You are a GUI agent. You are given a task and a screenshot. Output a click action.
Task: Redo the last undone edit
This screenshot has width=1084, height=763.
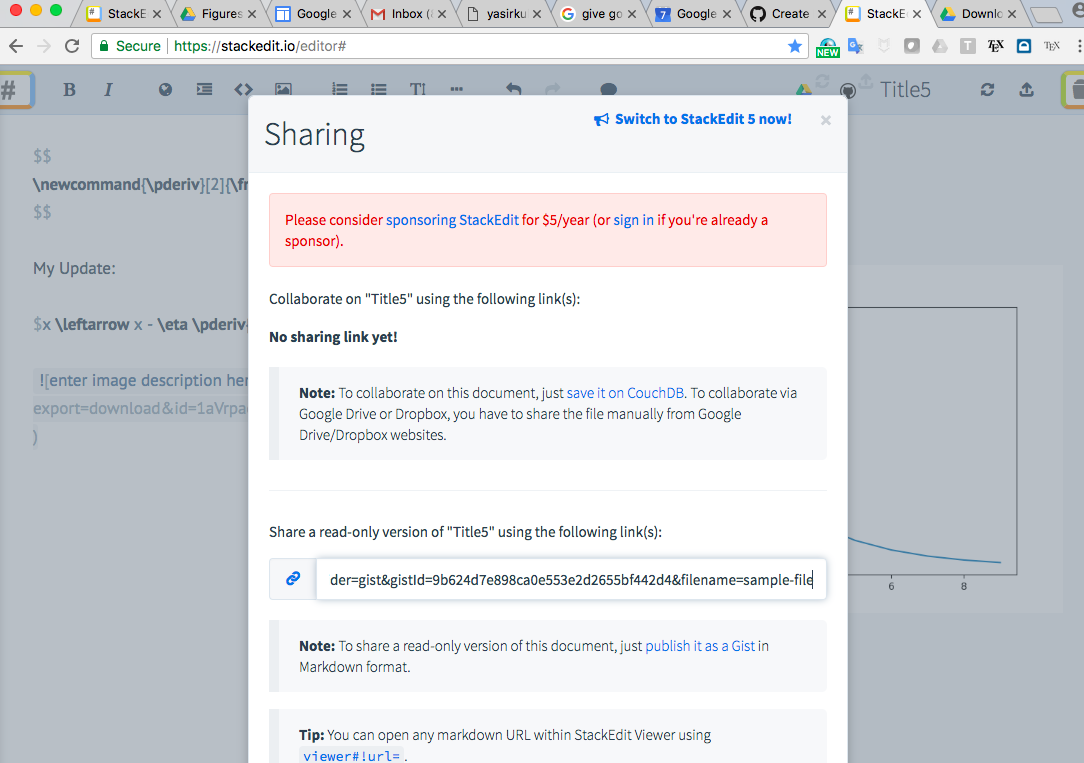click(x=552, y=89)
